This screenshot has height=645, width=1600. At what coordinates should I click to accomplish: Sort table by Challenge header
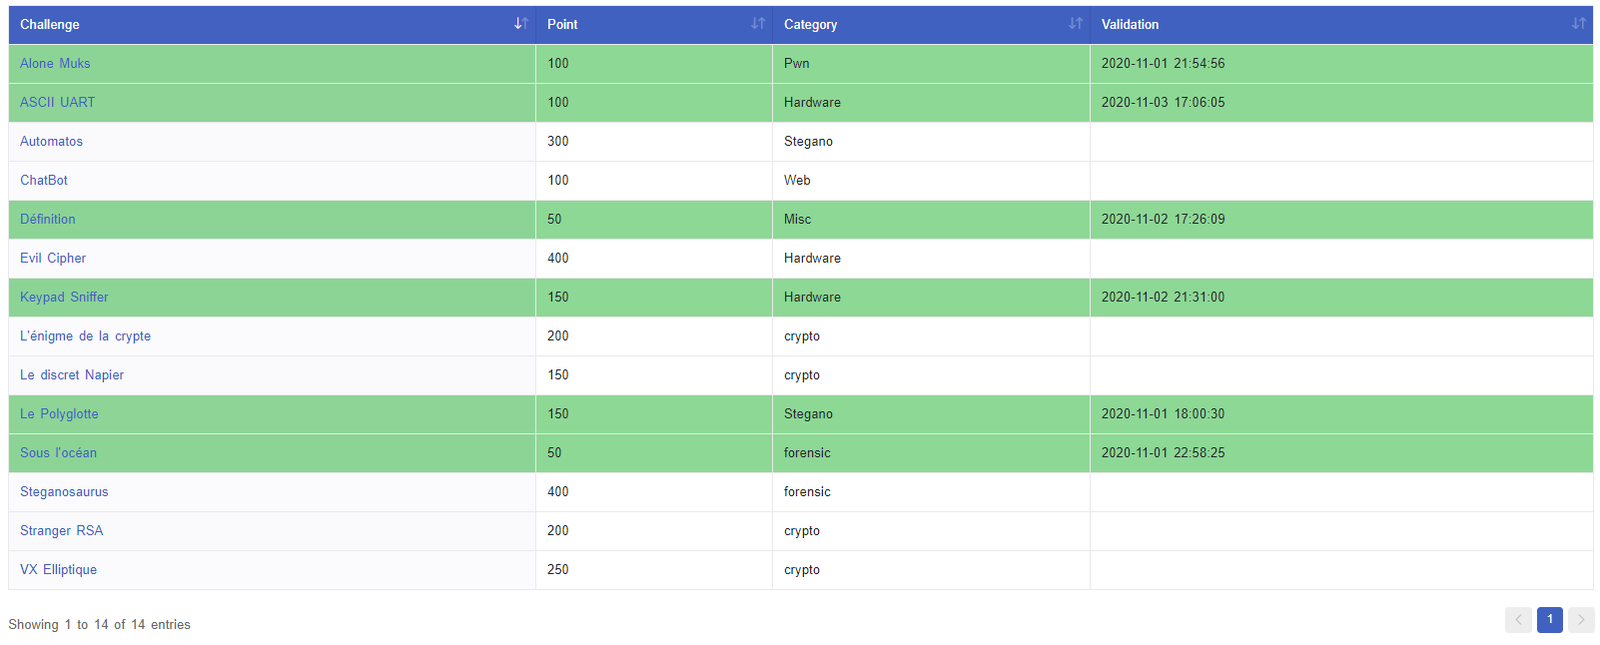50,25
